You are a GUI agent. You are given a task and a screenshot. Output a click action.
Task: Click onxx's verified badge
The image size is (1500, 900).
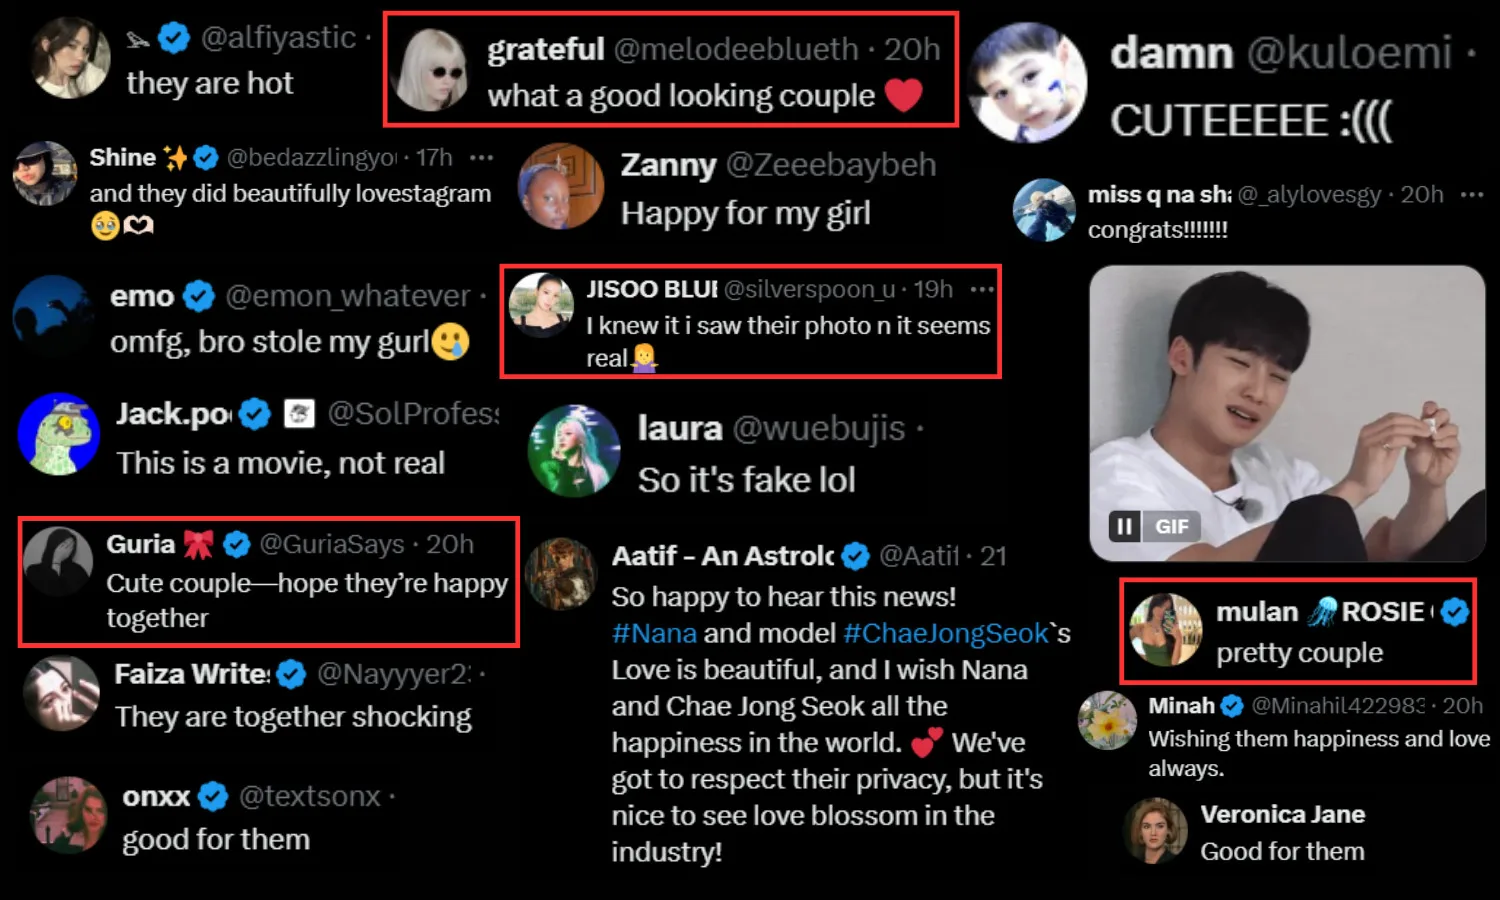point(213,796)
